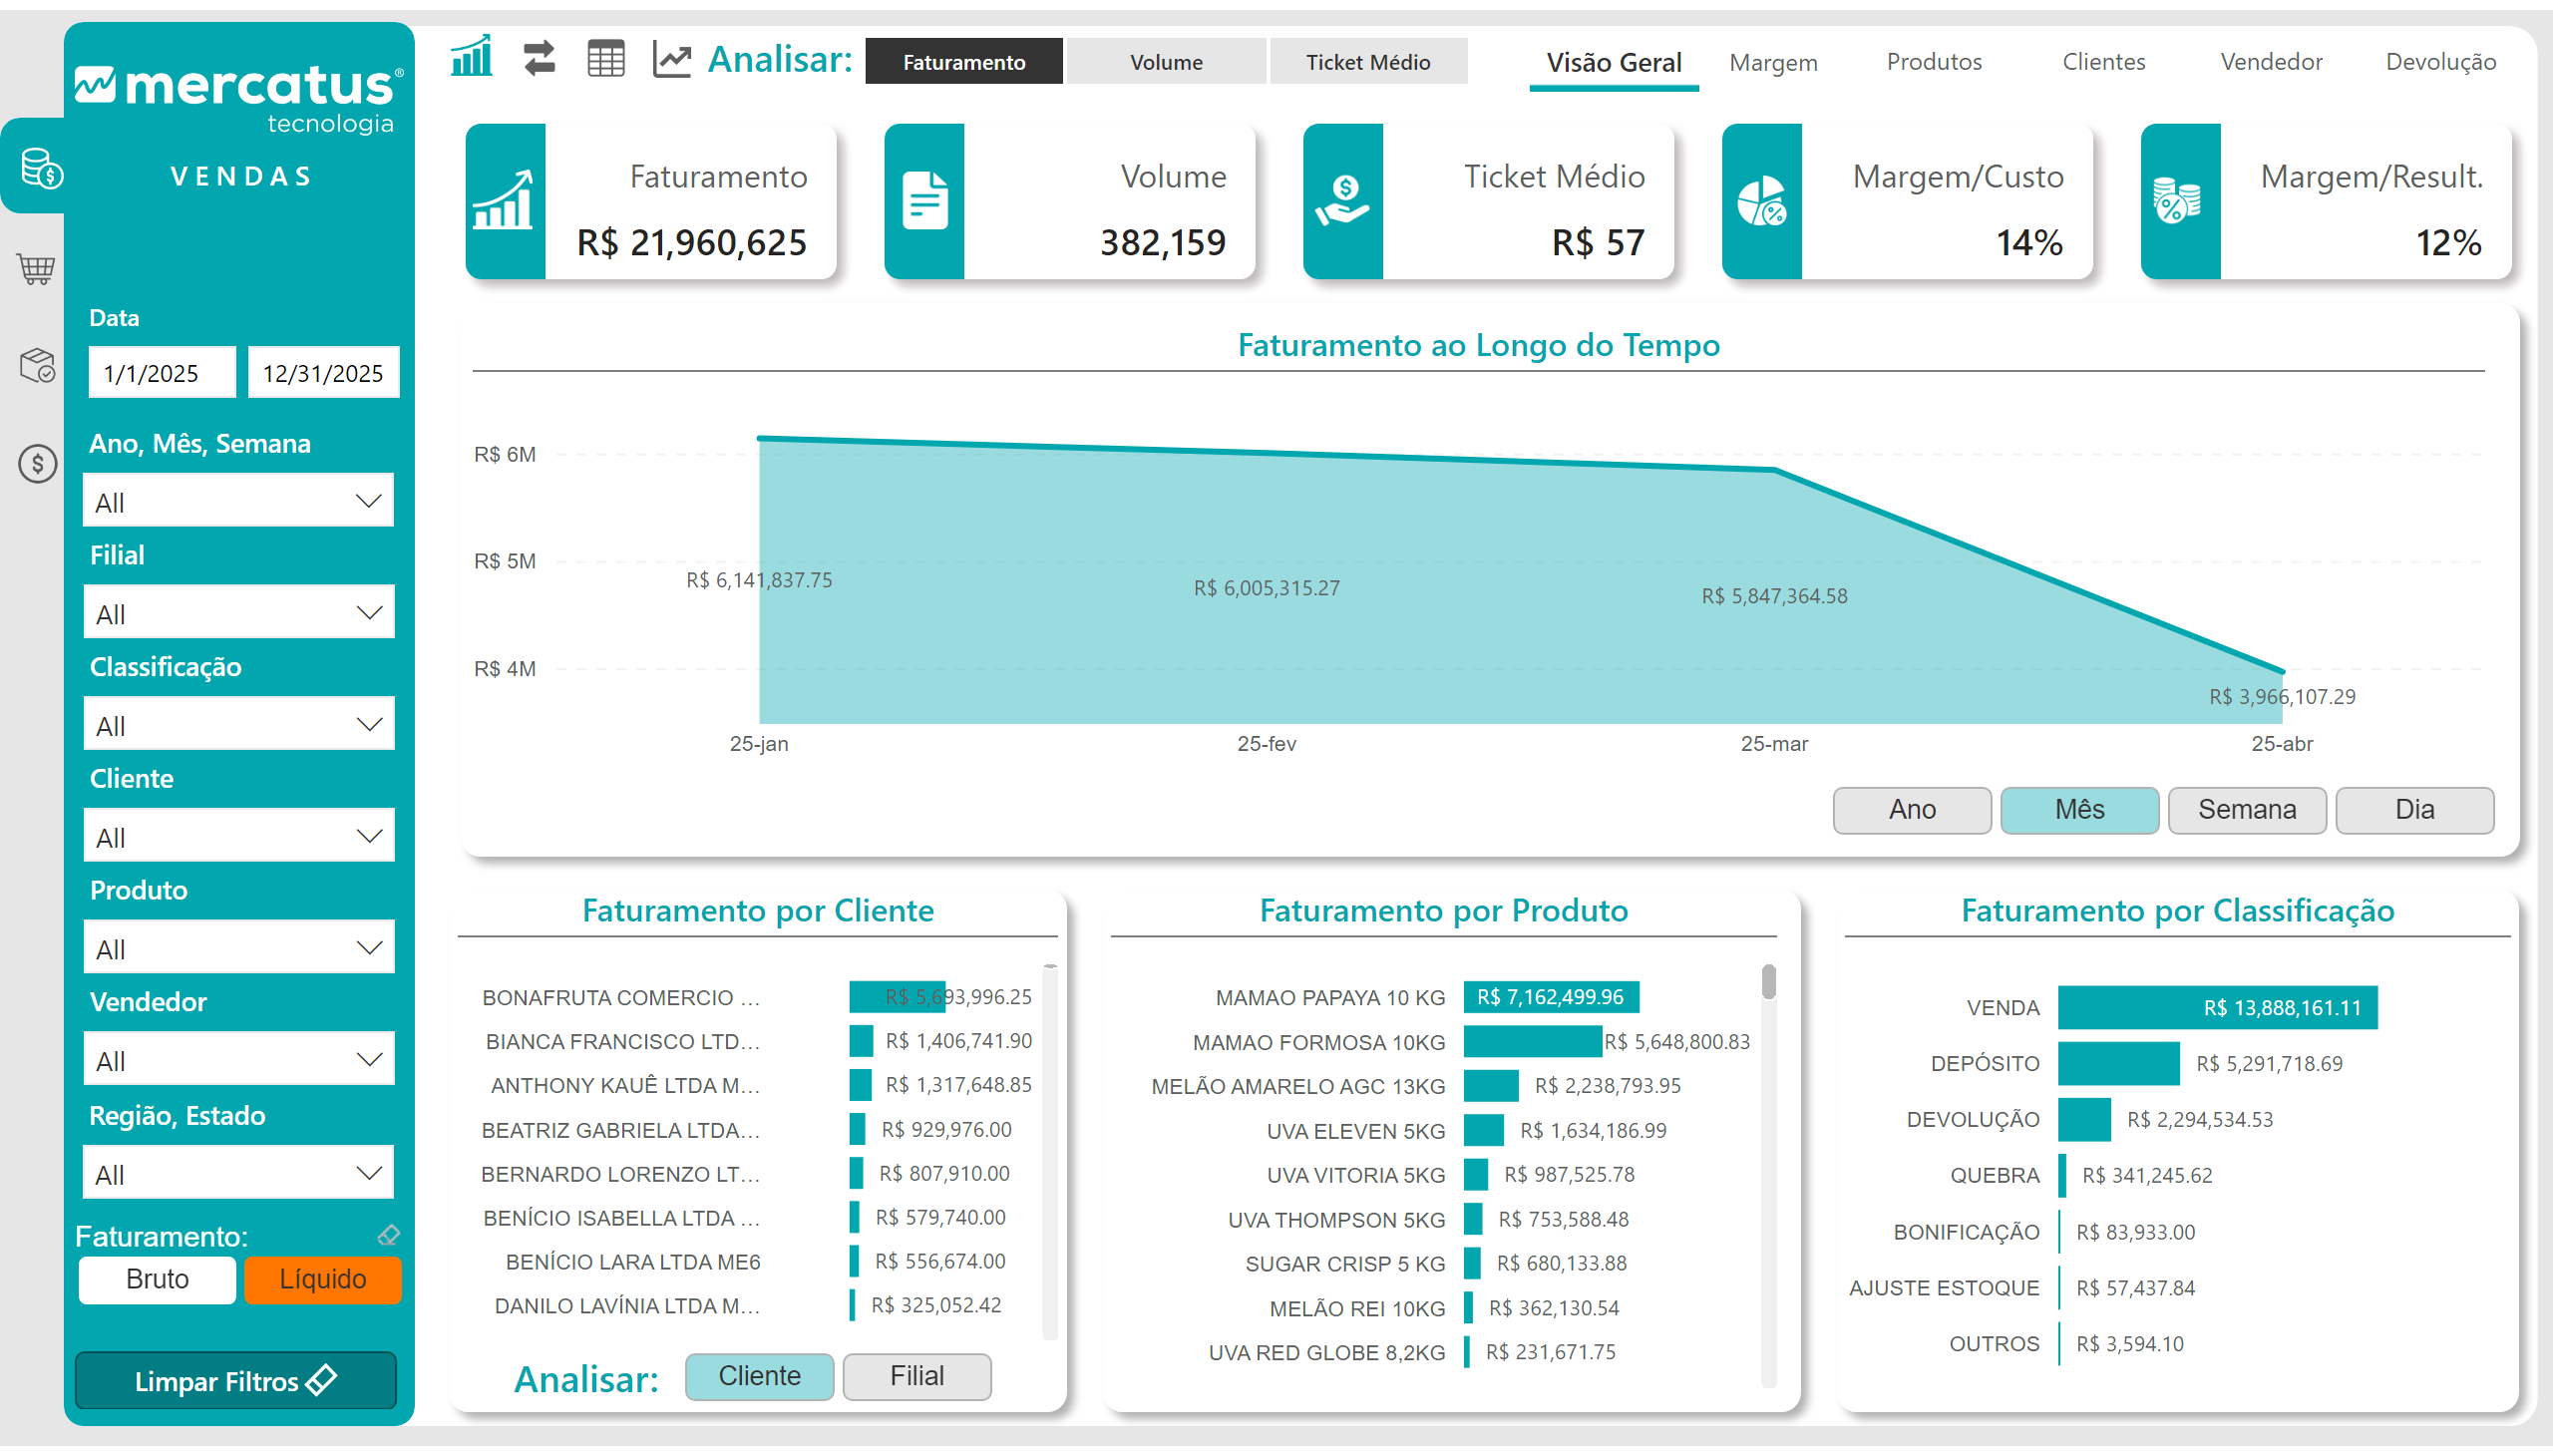Click the line chart trend icon
The width and height of the screenshot is (2553, 1456).
tap(671, 59)
